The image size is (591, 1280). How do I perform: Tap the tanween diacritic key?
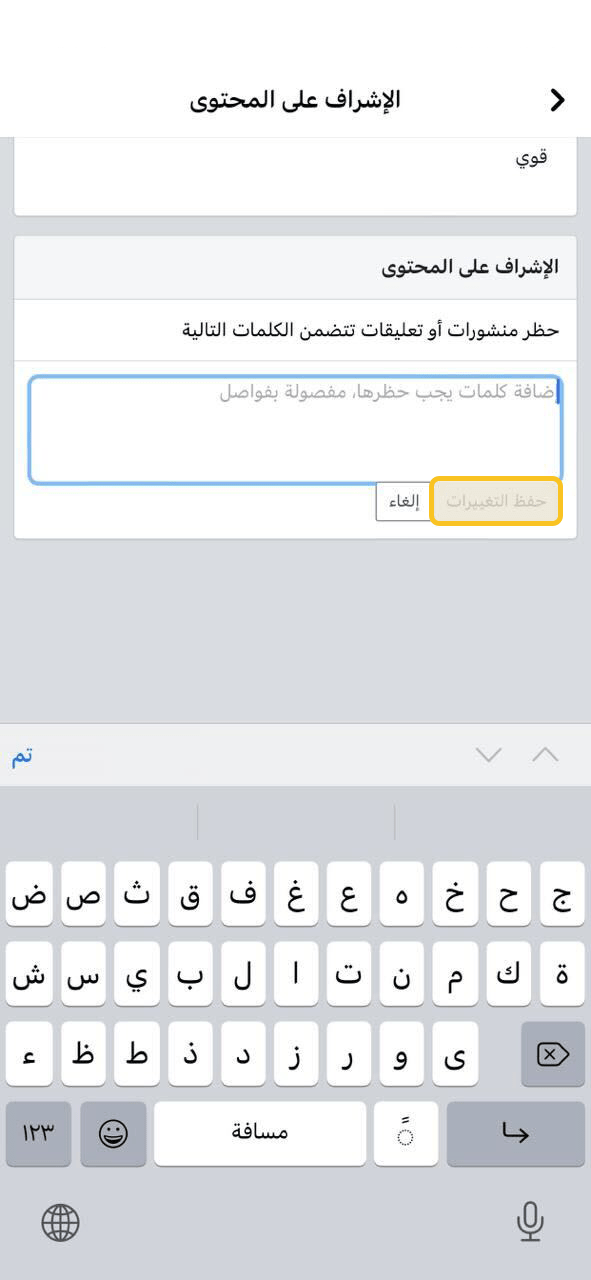[406, 1134]
